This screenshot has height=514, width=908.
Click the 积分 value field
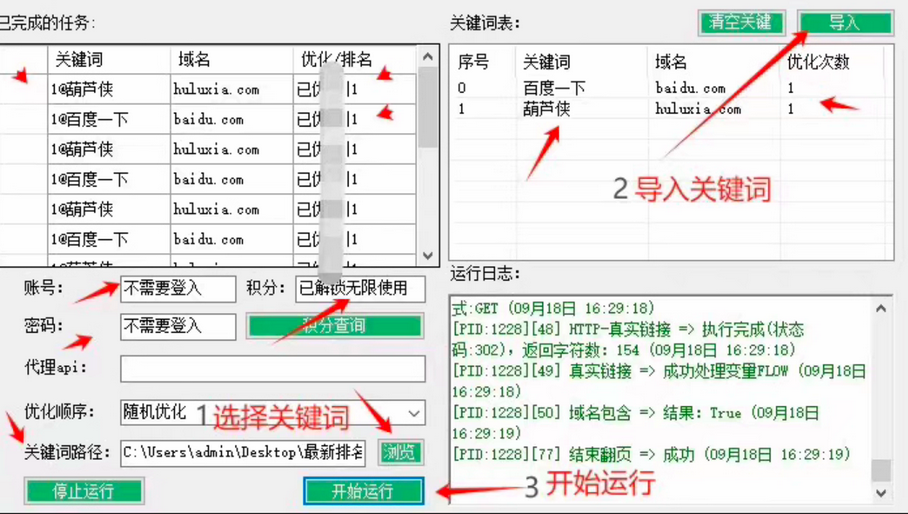pyautogui.click(x=360, y=289)
